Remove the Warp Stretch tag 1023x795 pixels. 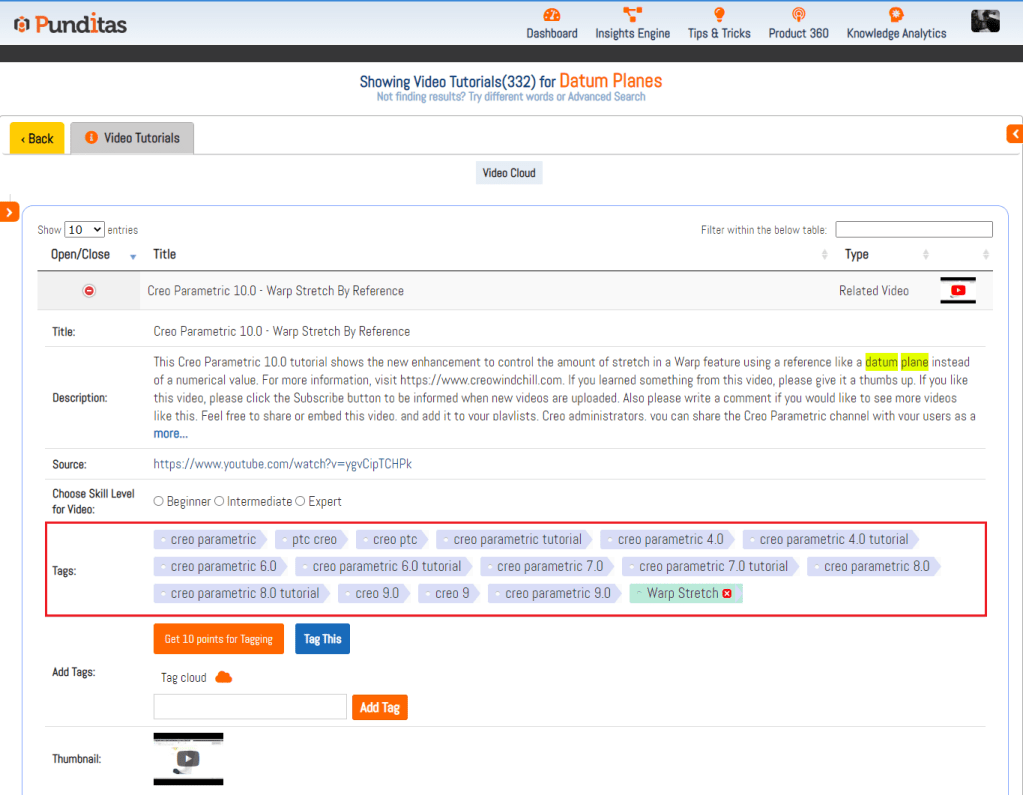pos(727,594)
